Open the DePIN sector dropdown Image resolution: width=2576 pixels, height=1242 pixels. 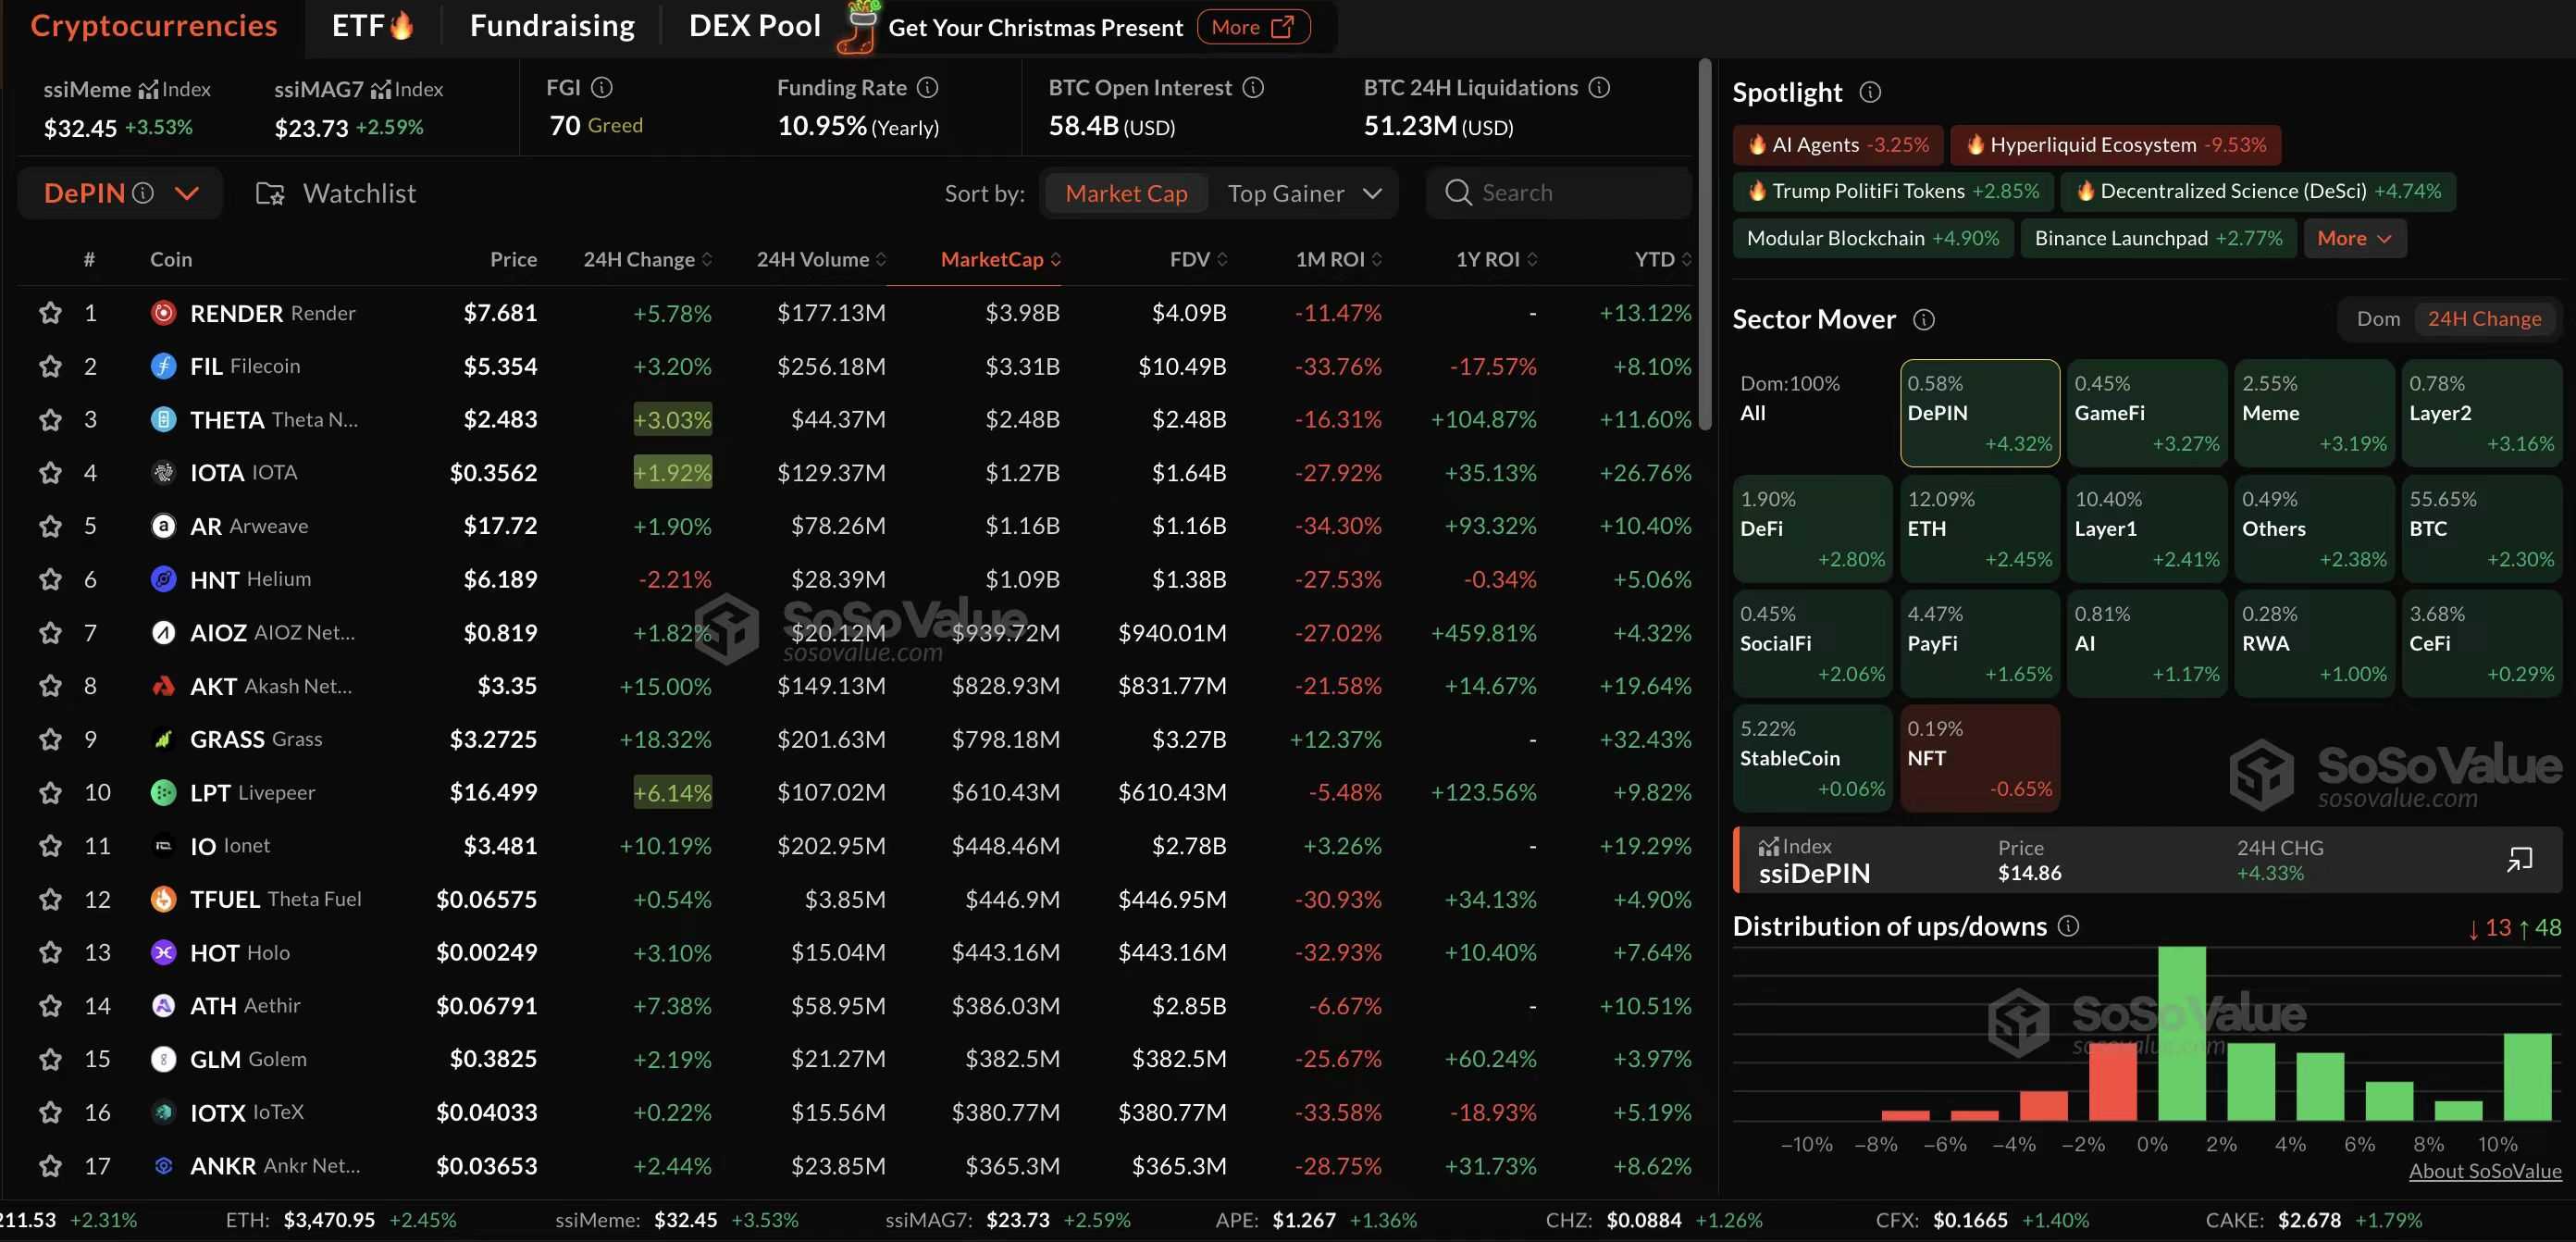coord(187,193)
